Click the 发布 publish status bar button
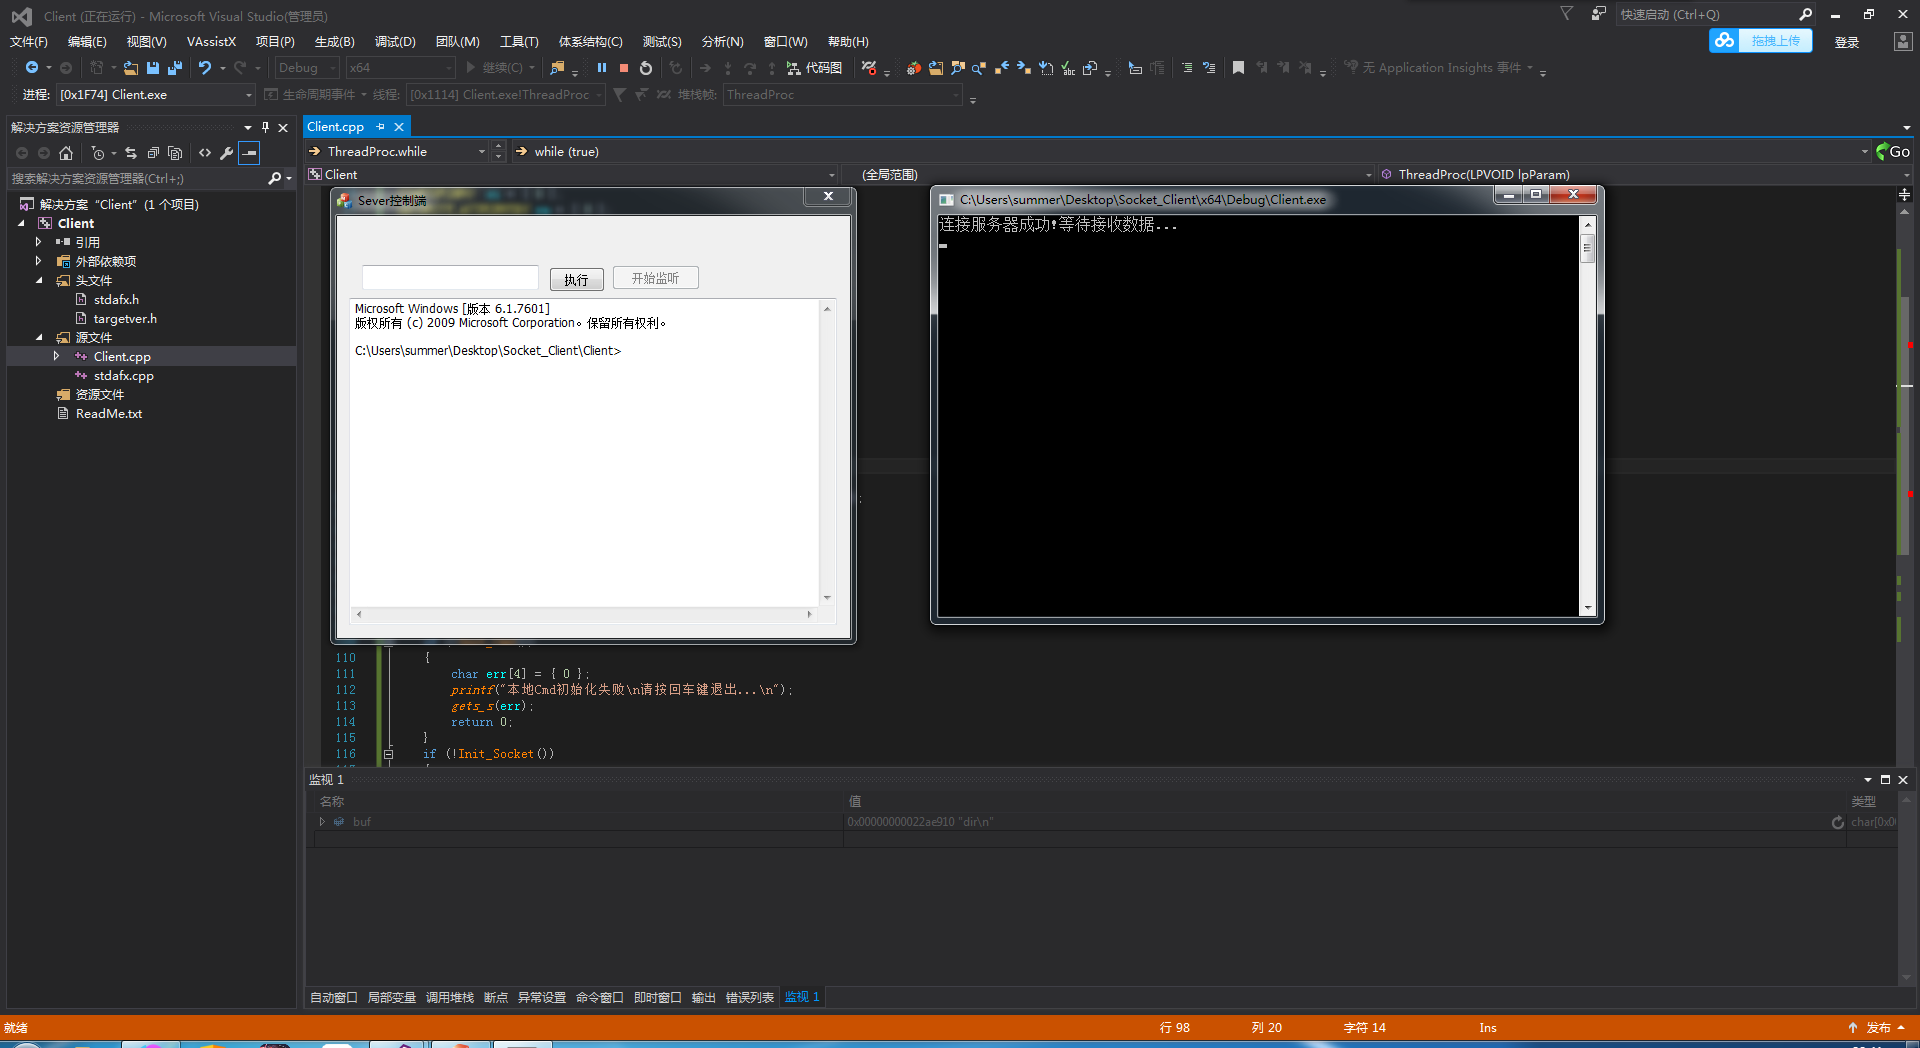Viewport: 1920px width, 1048px height. point(1877,1028)
